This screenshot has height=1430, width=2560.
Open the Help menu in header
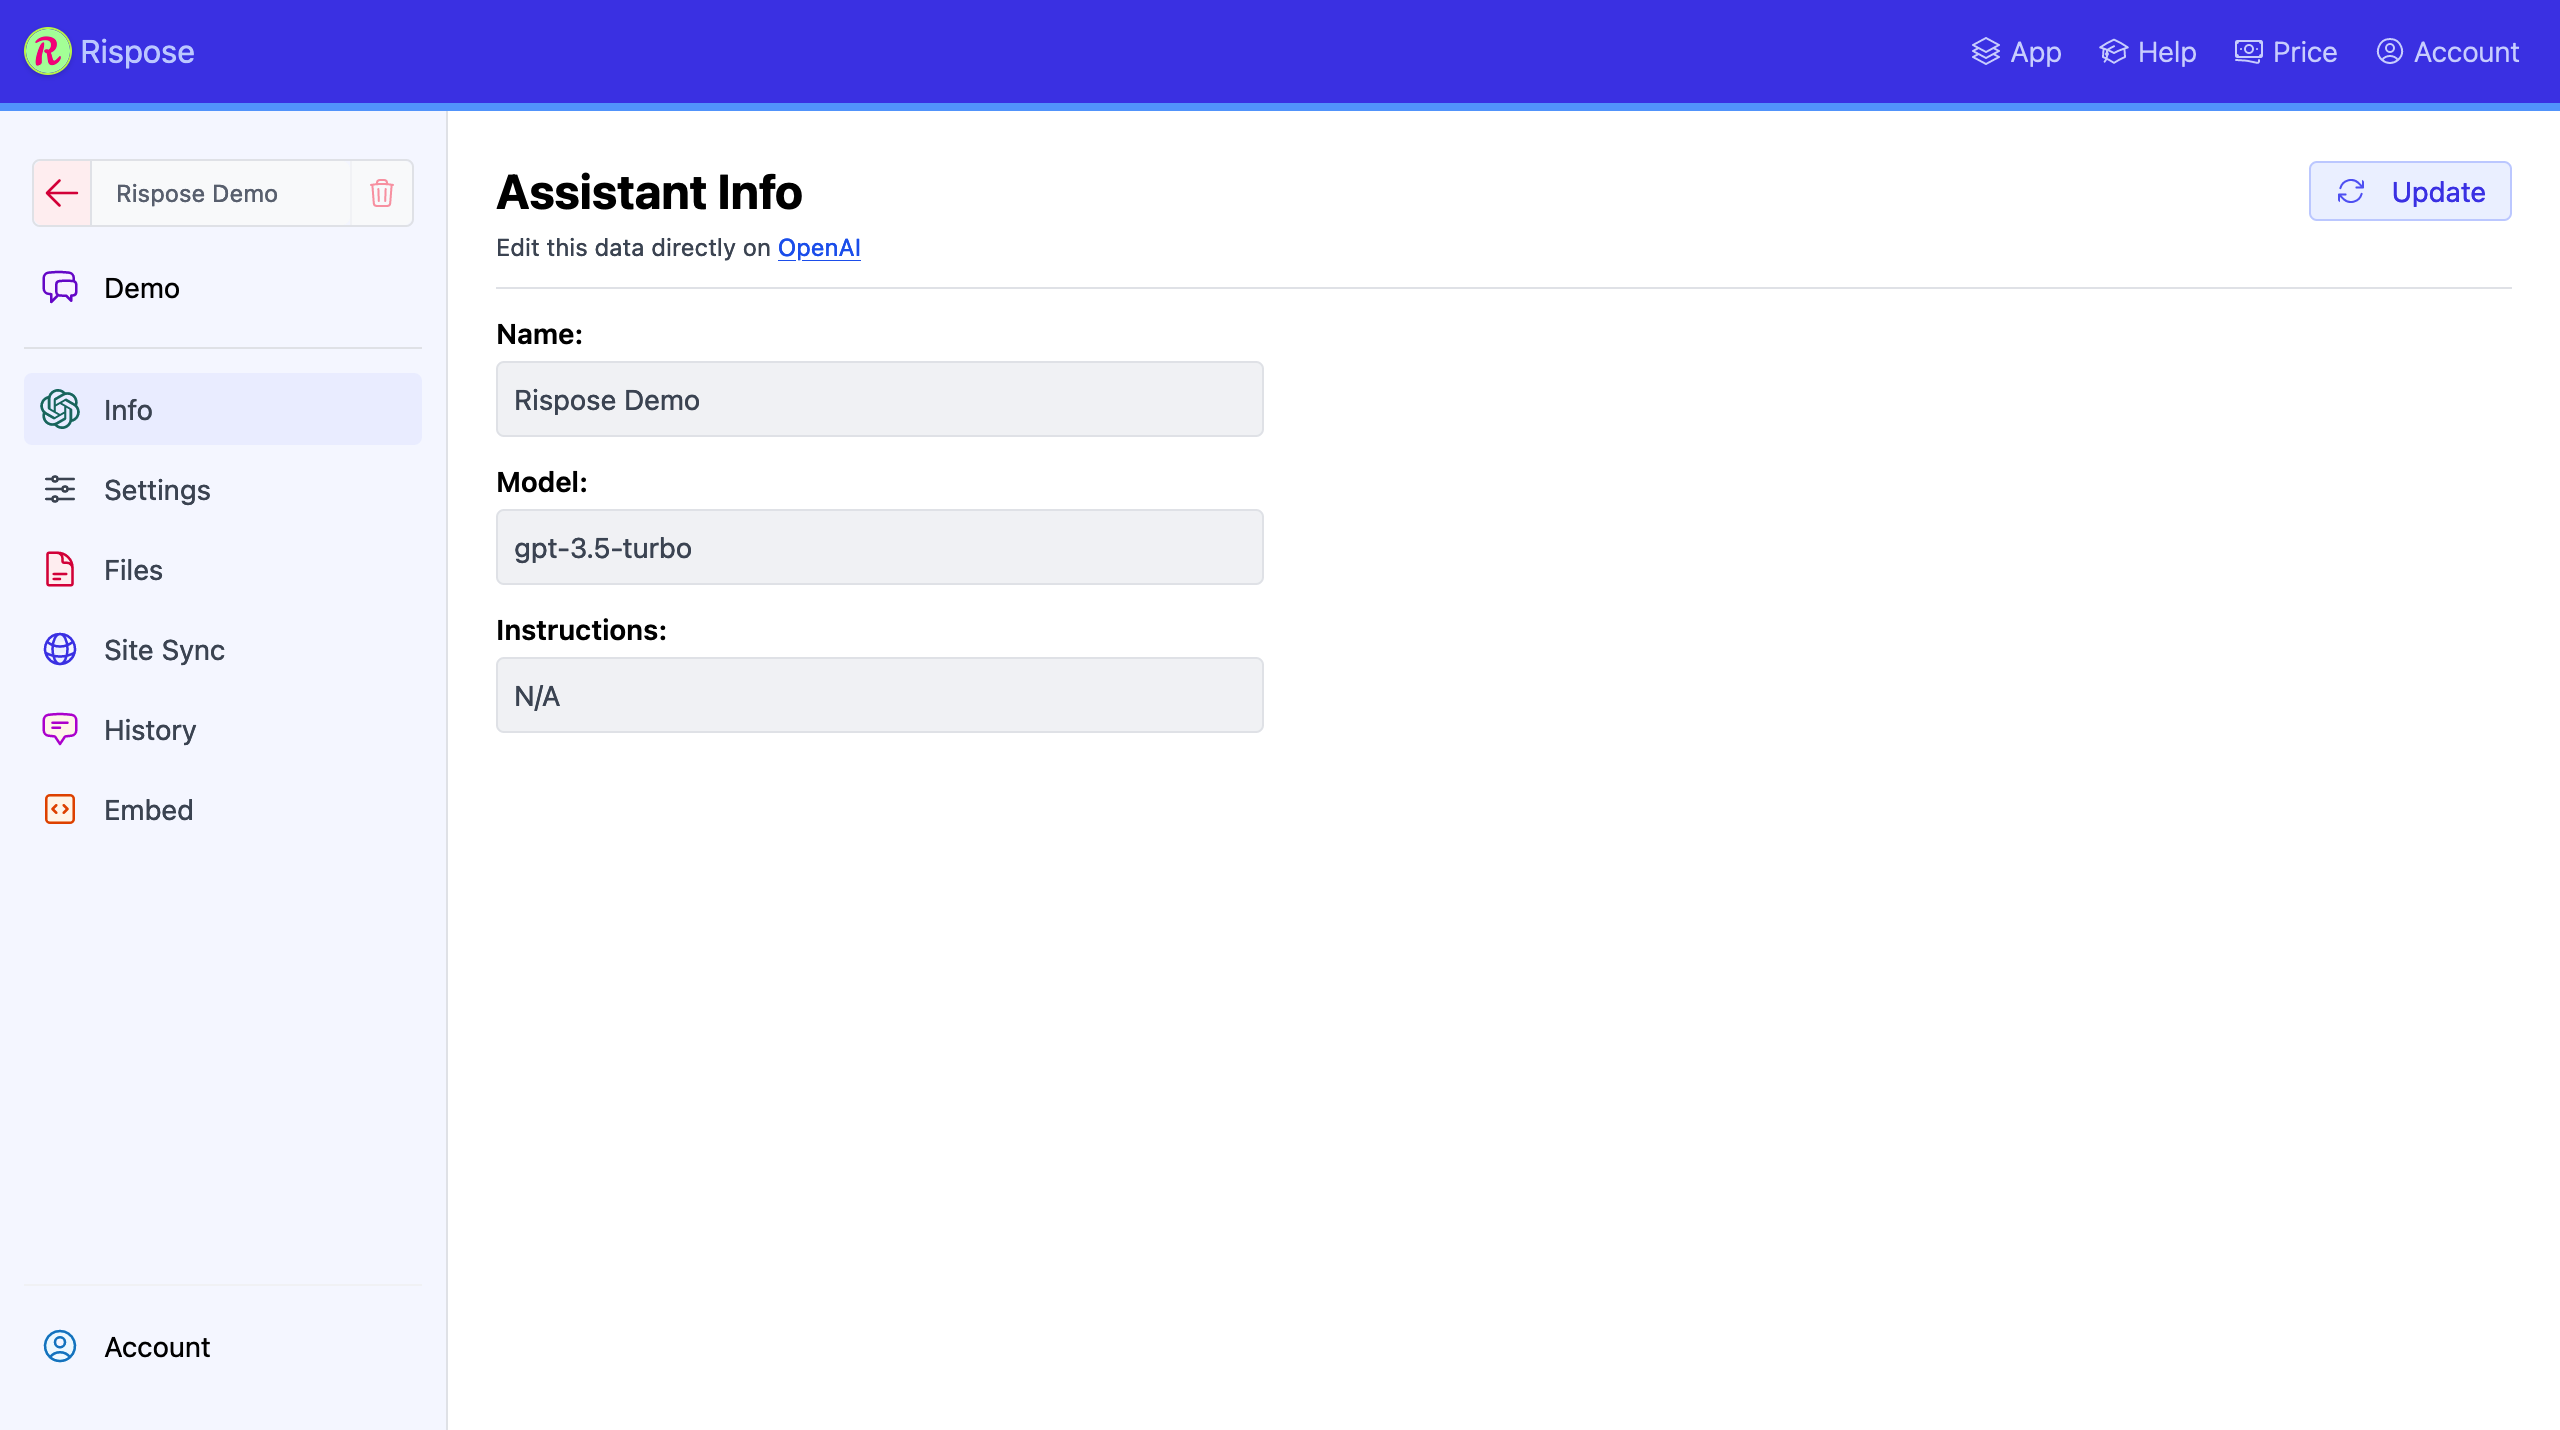coord(2148,52)
